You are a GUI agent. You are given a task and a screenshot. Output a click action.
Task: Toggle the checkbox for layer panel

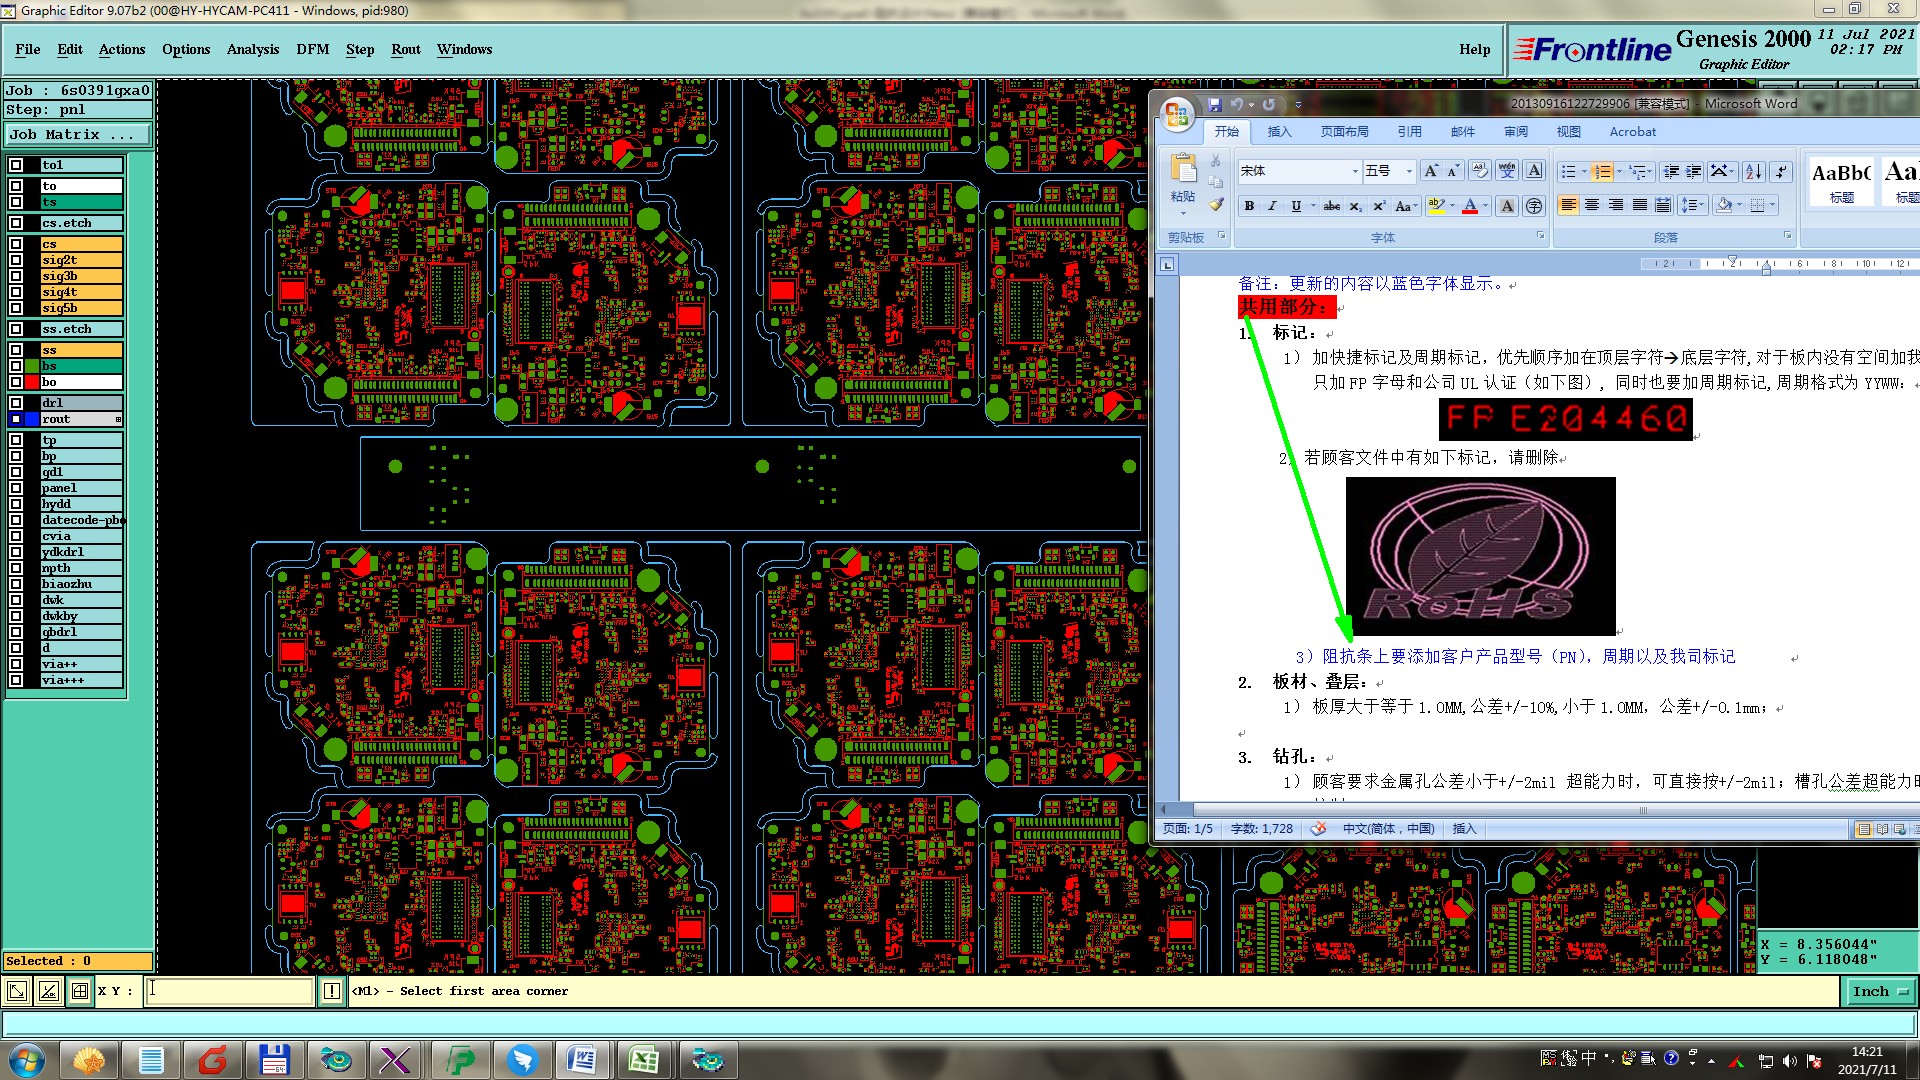[16, 488]
